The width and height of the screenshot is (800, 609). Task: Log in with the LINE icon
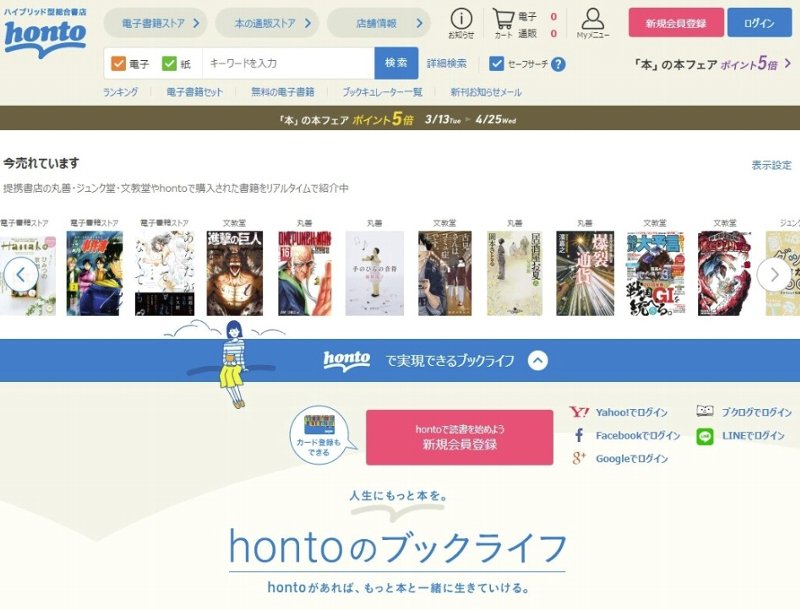(705, 436)
